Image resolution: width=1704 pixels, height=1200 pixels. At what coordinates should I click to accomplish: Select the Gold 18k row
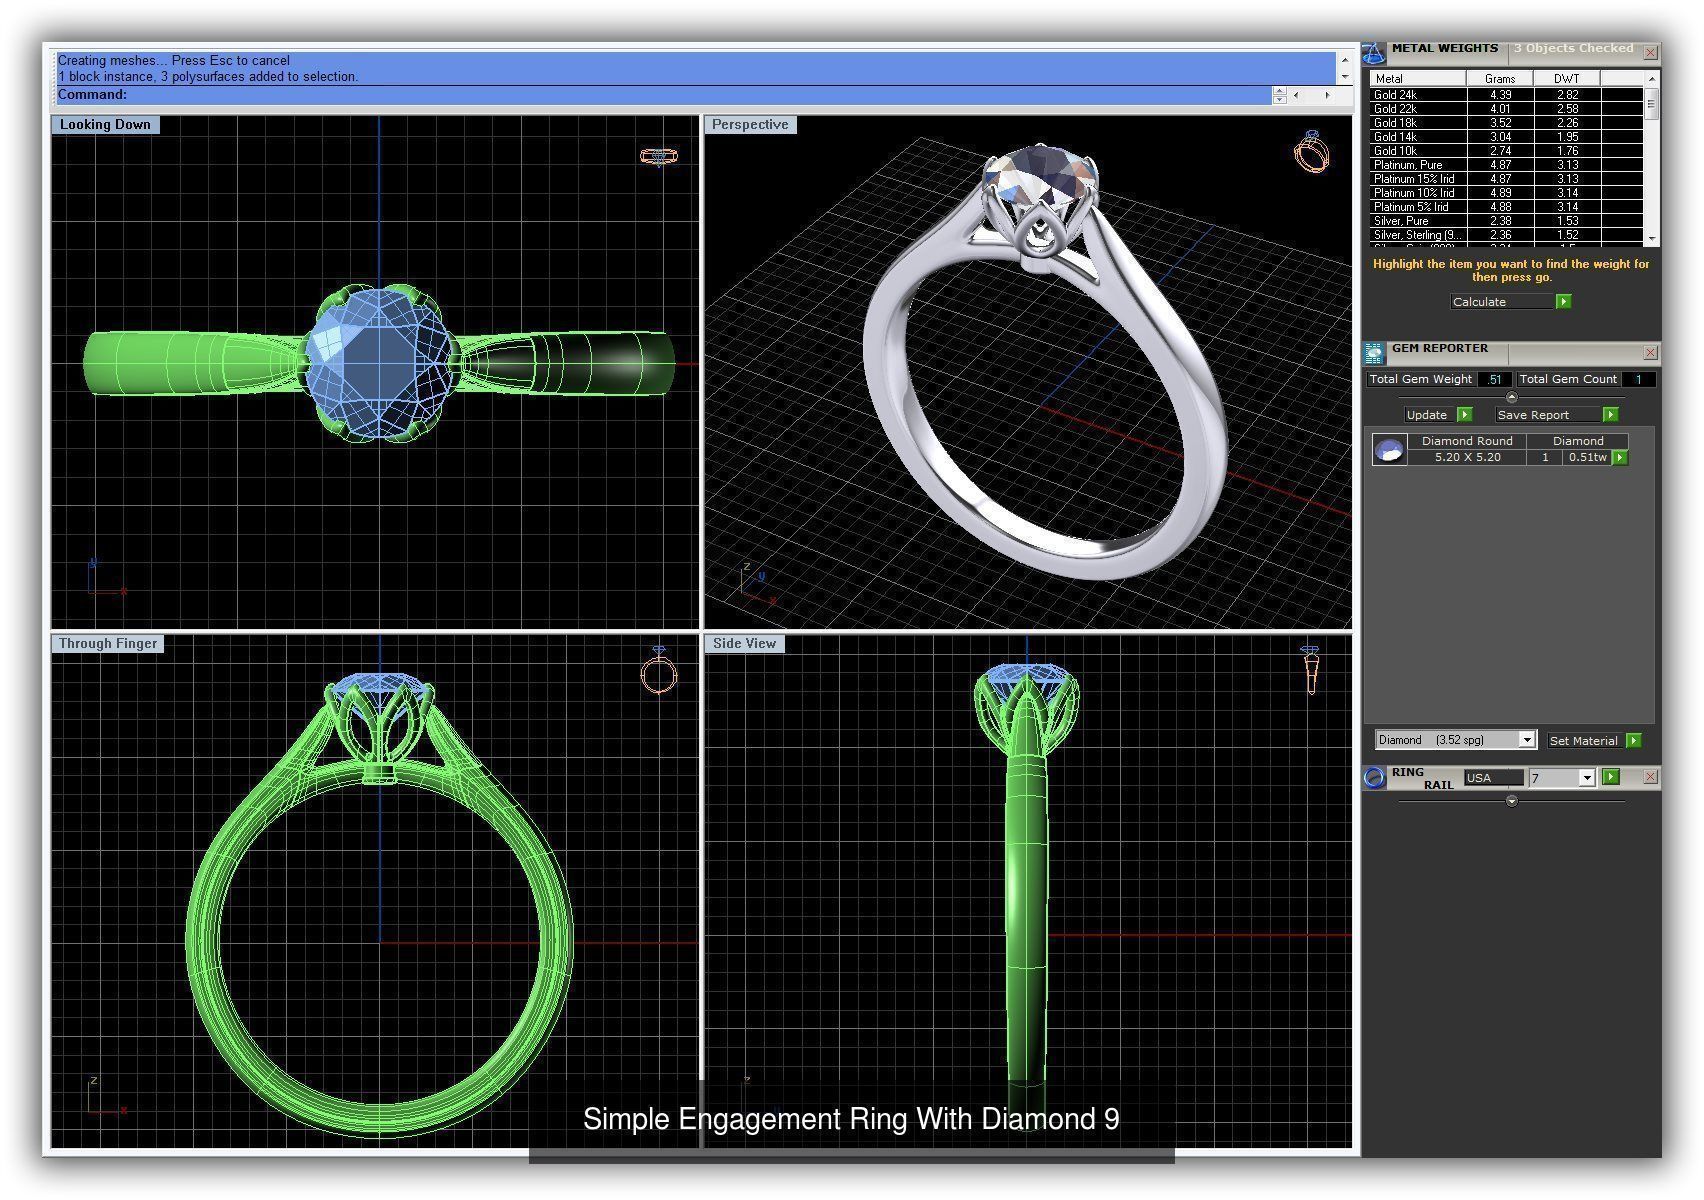pyautogui.click(x=1506, y=123)
